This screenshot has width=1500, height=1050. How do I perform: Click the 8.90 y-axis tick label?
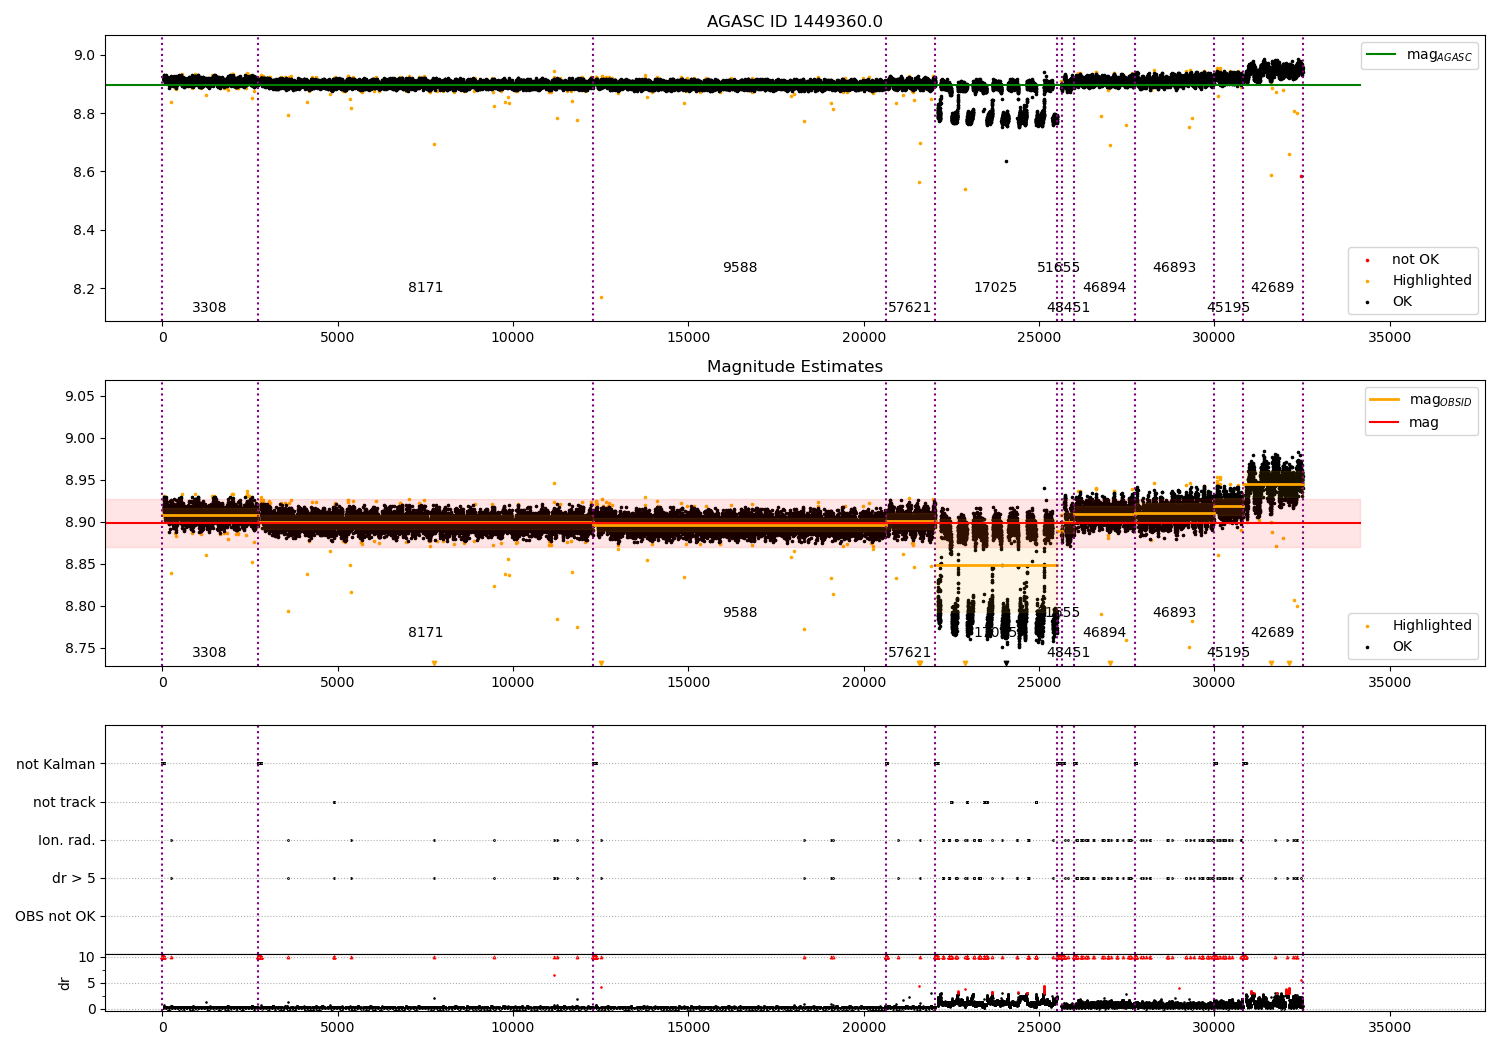coord(80,523)
